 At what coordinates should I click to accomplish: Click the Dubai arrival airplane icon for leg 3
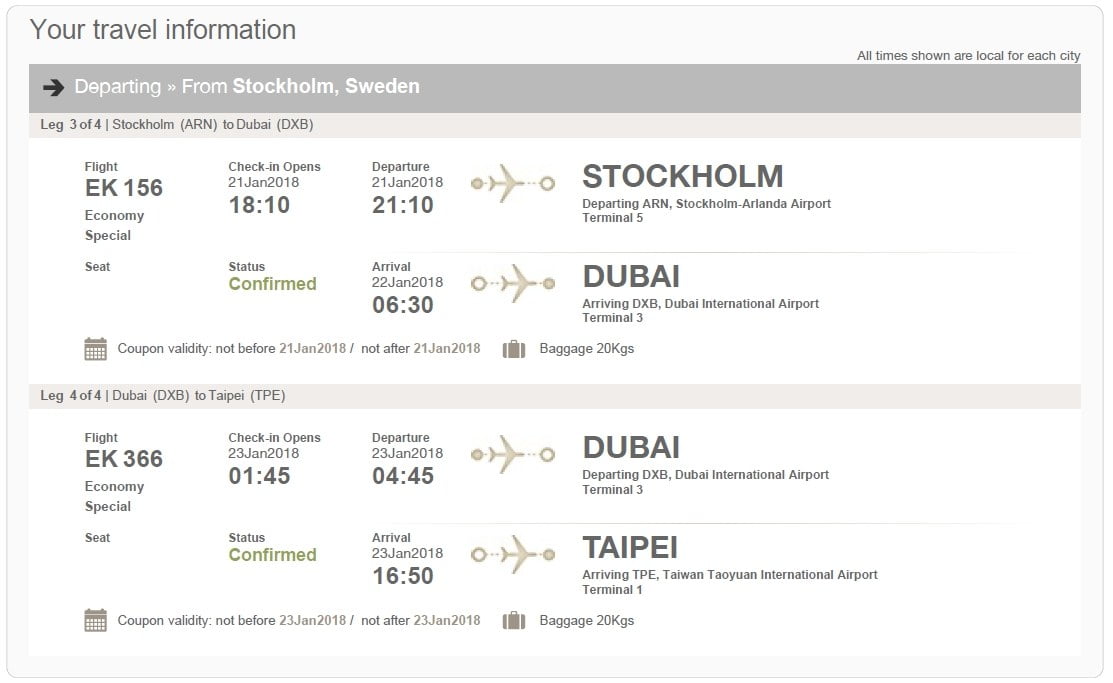512,284
